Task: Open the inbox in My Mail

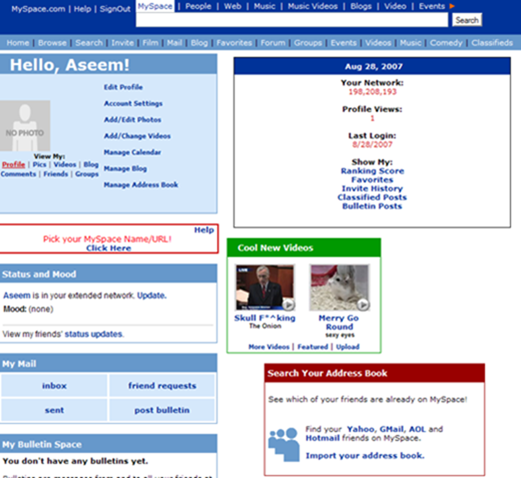Action: click(x=54, y=386)
